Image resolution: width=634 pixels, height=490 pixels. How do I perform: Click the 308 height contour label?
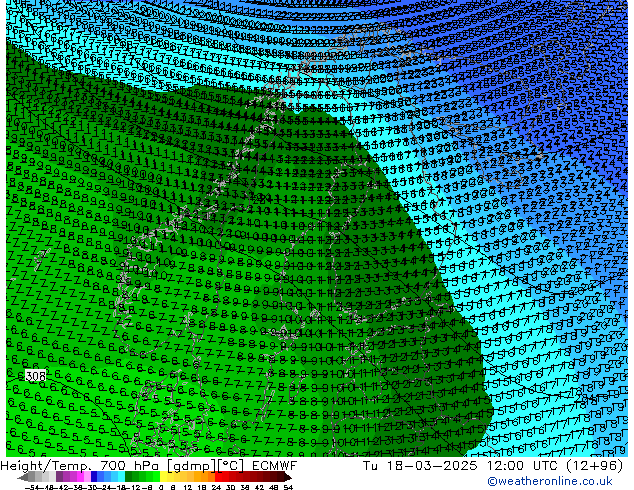35,376
